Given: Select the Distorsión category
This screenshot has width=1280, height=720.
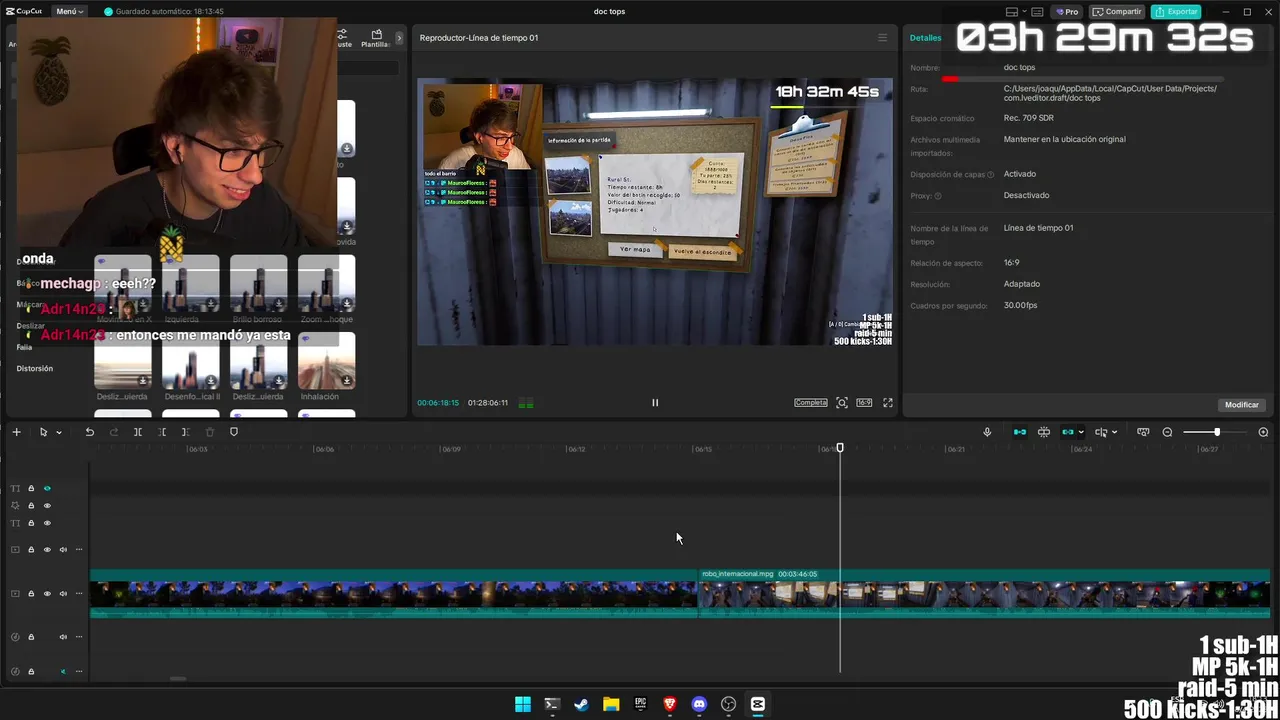Looking at the screenshot, I should pos(35,368).
